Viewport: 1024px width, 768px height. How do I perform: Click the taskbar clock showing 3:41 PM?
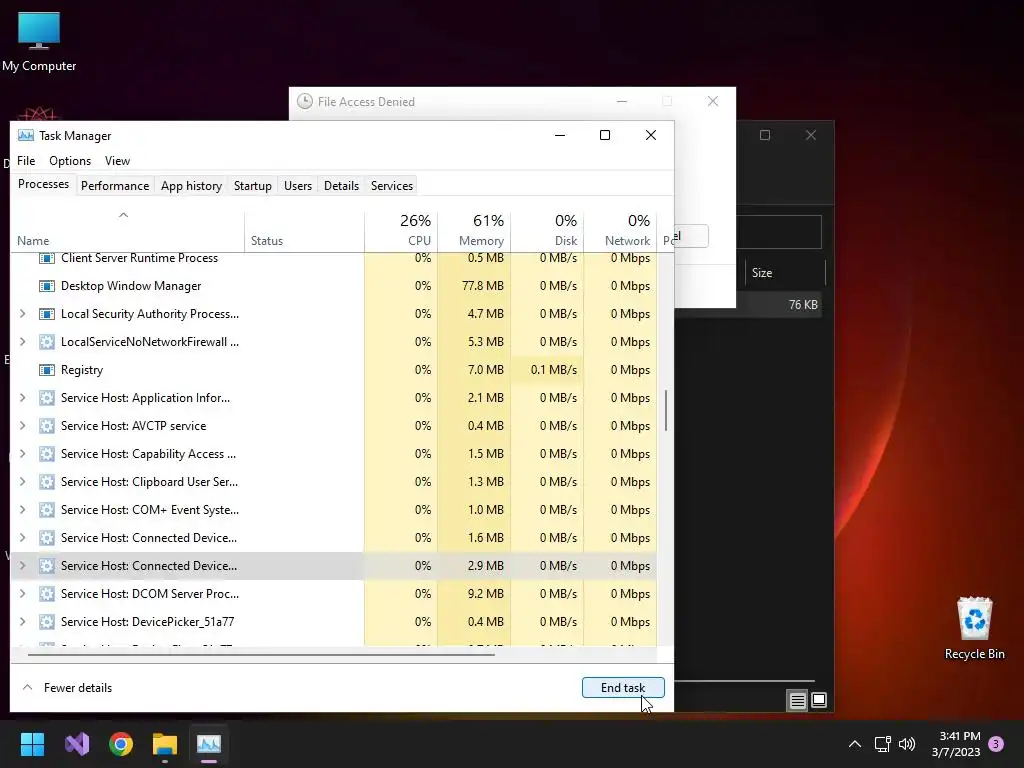(x=956, y=744)
